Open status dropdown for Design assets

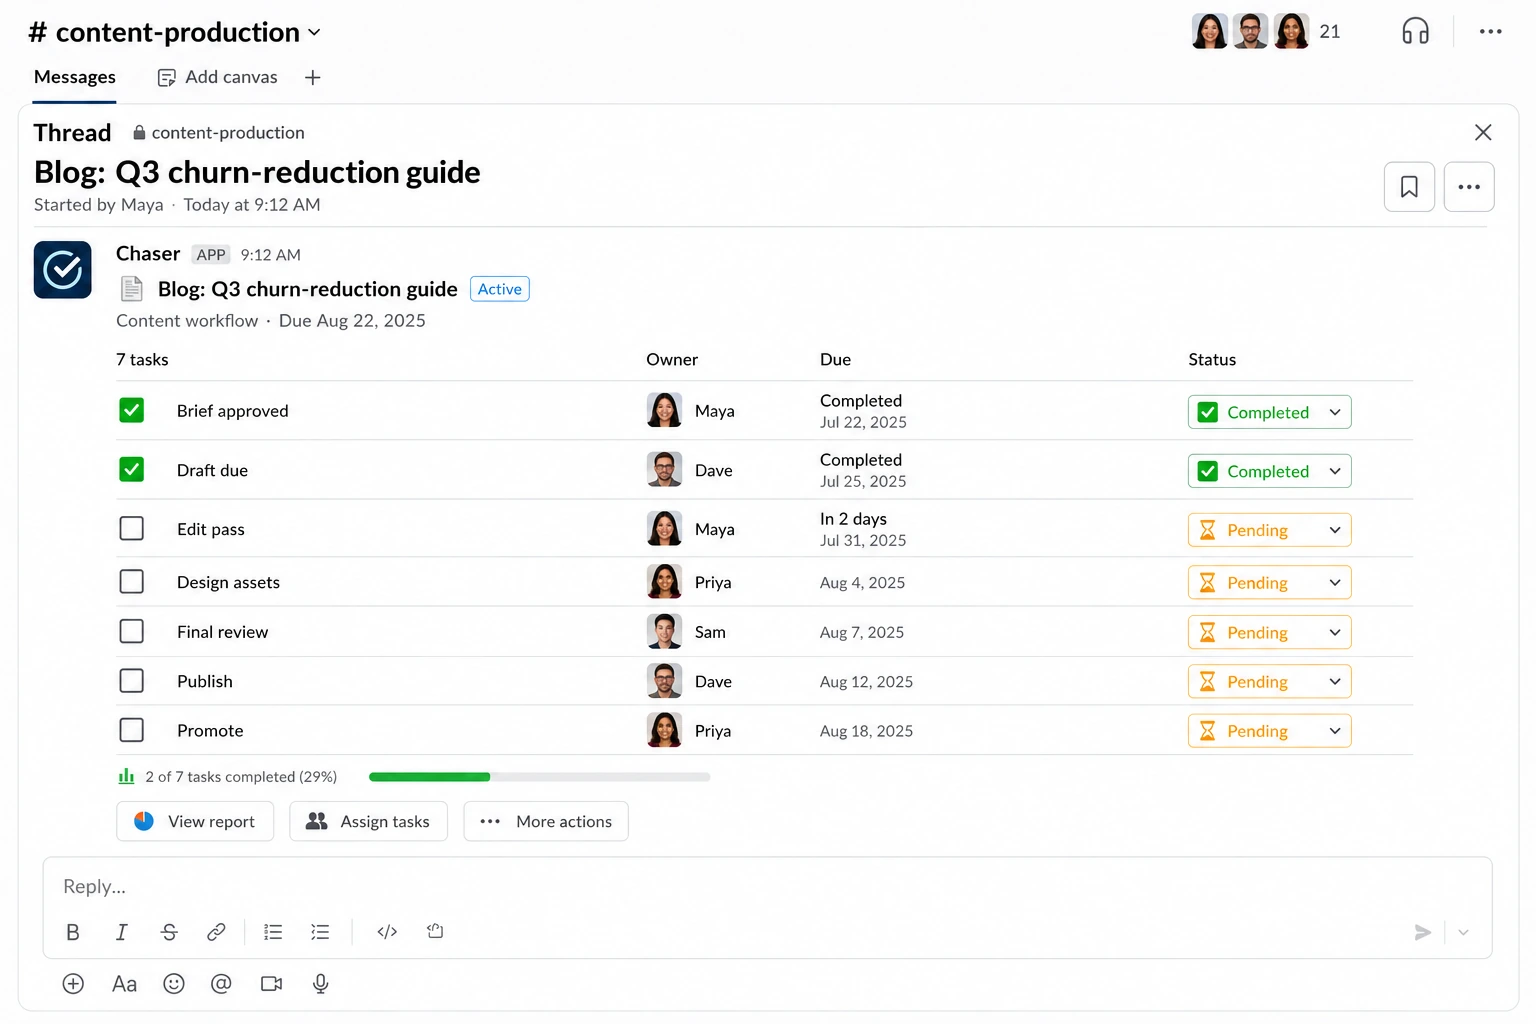tap(1269, 582)
